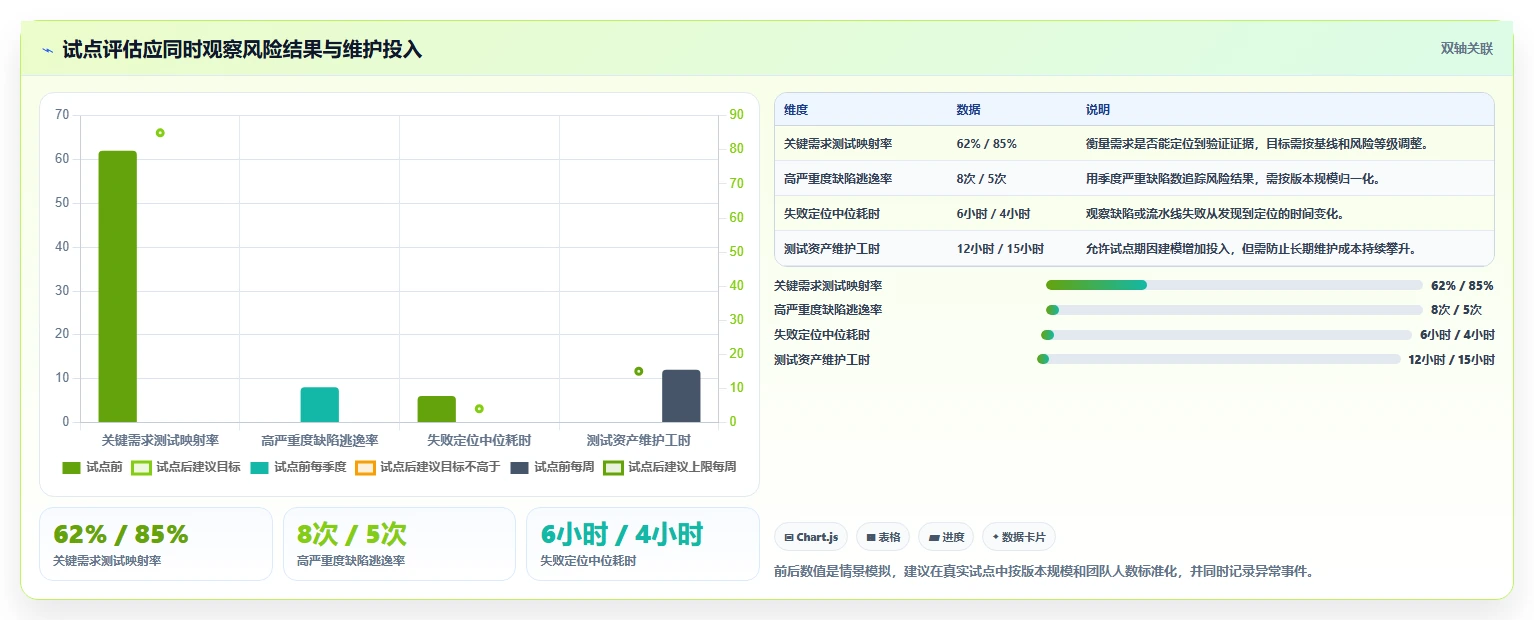Click the 8次 / 5次 table cell
1534x620 pixels.
(x=981, y=179)
